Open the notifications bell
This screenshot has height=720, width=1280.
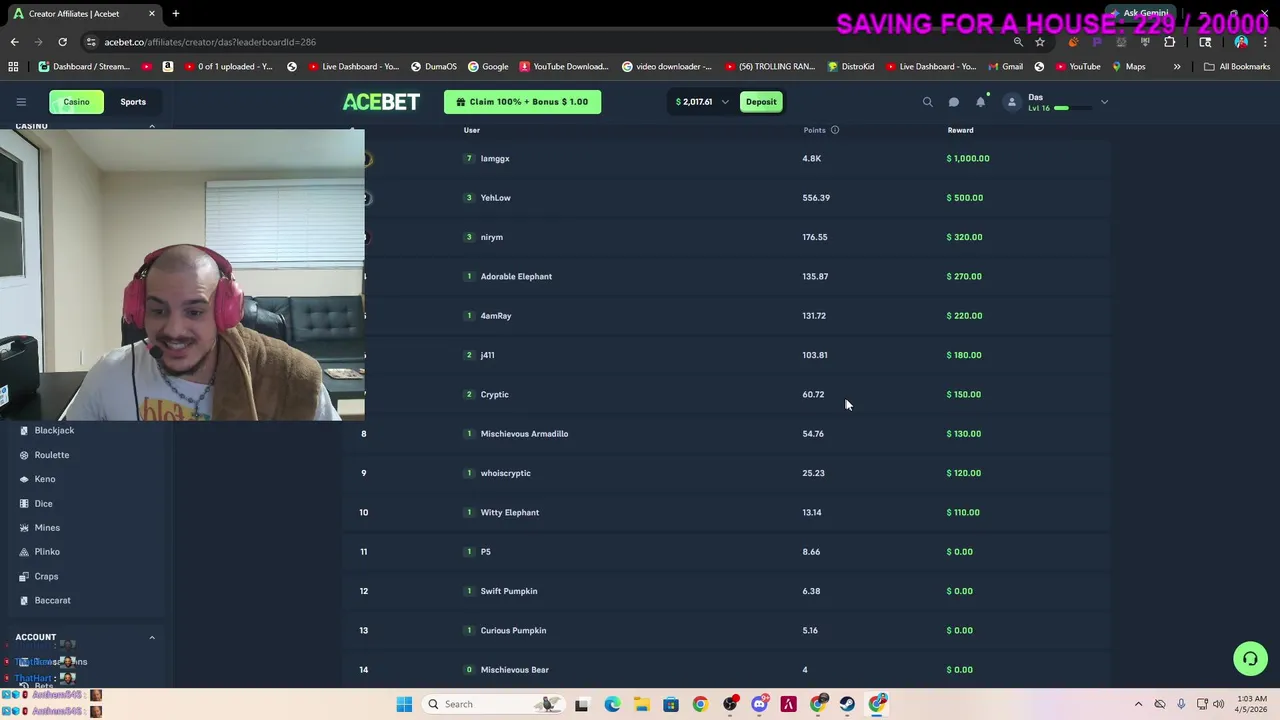point(981,102)
